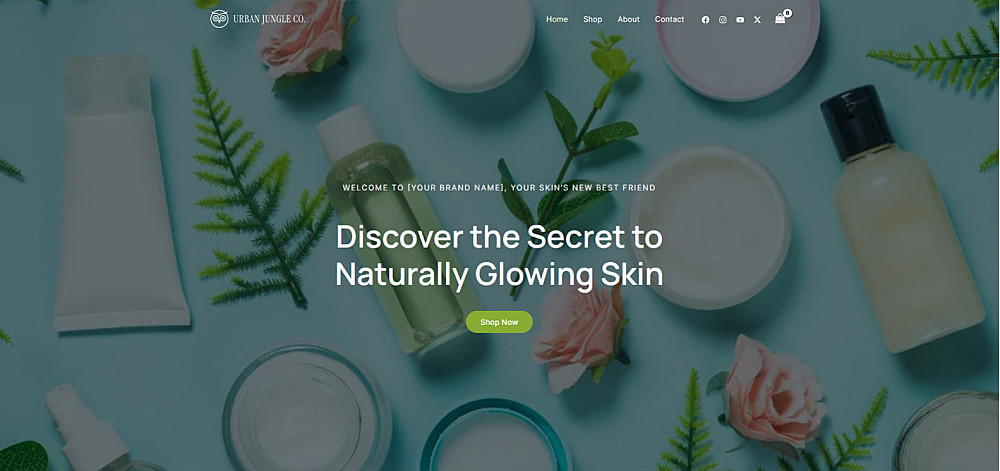This screenshot has height=471, width=1000.
Task: Select the Discover the Secret headline
Action: [x=499, y=256]
